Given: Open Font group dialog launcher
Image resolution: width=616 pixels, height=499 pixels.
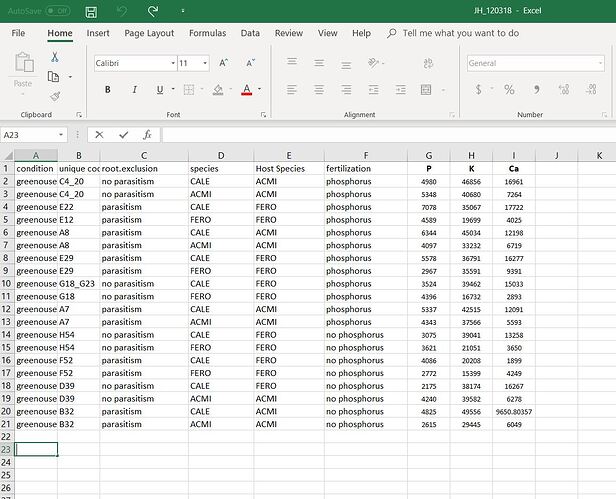Looking at the screenshot, I should pos(263,115).
